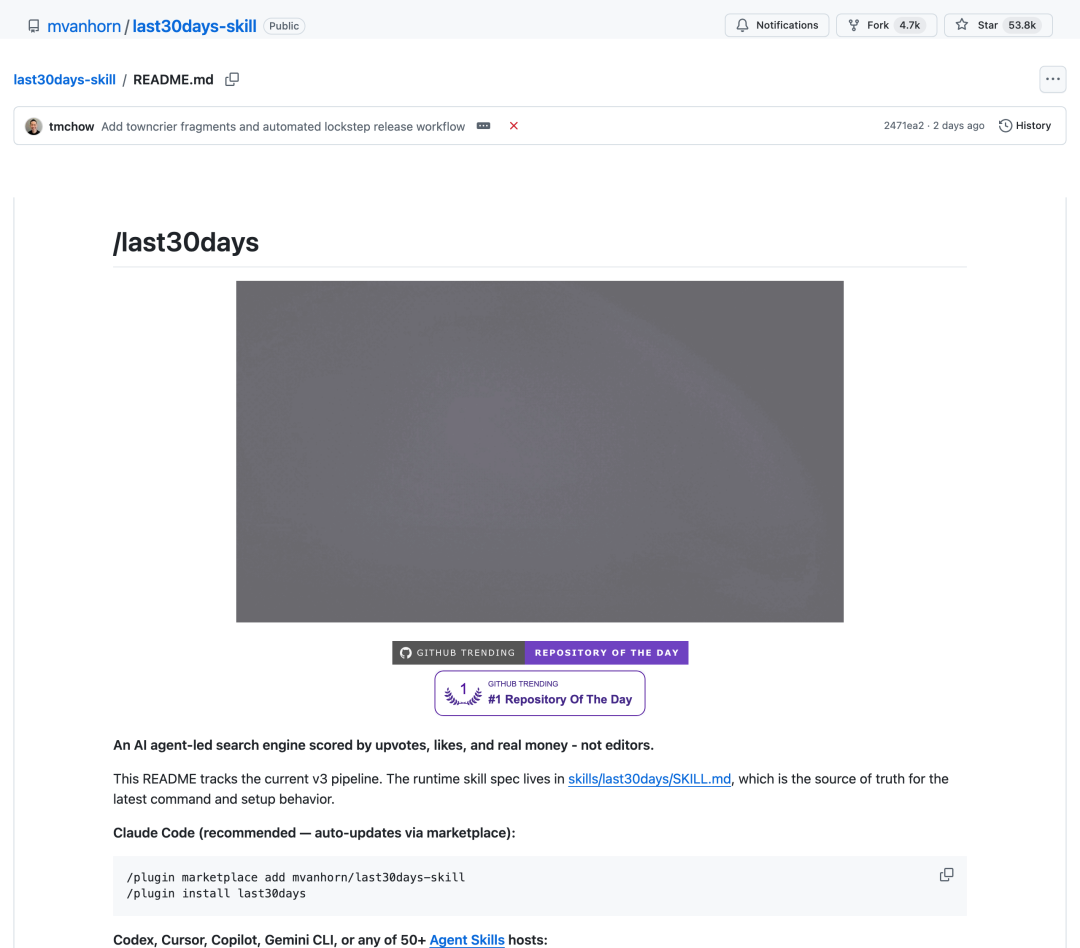The image size is (1080, 948).
Task: Click the '/plugin marketplace add' code line
Action: coord(296,877)
